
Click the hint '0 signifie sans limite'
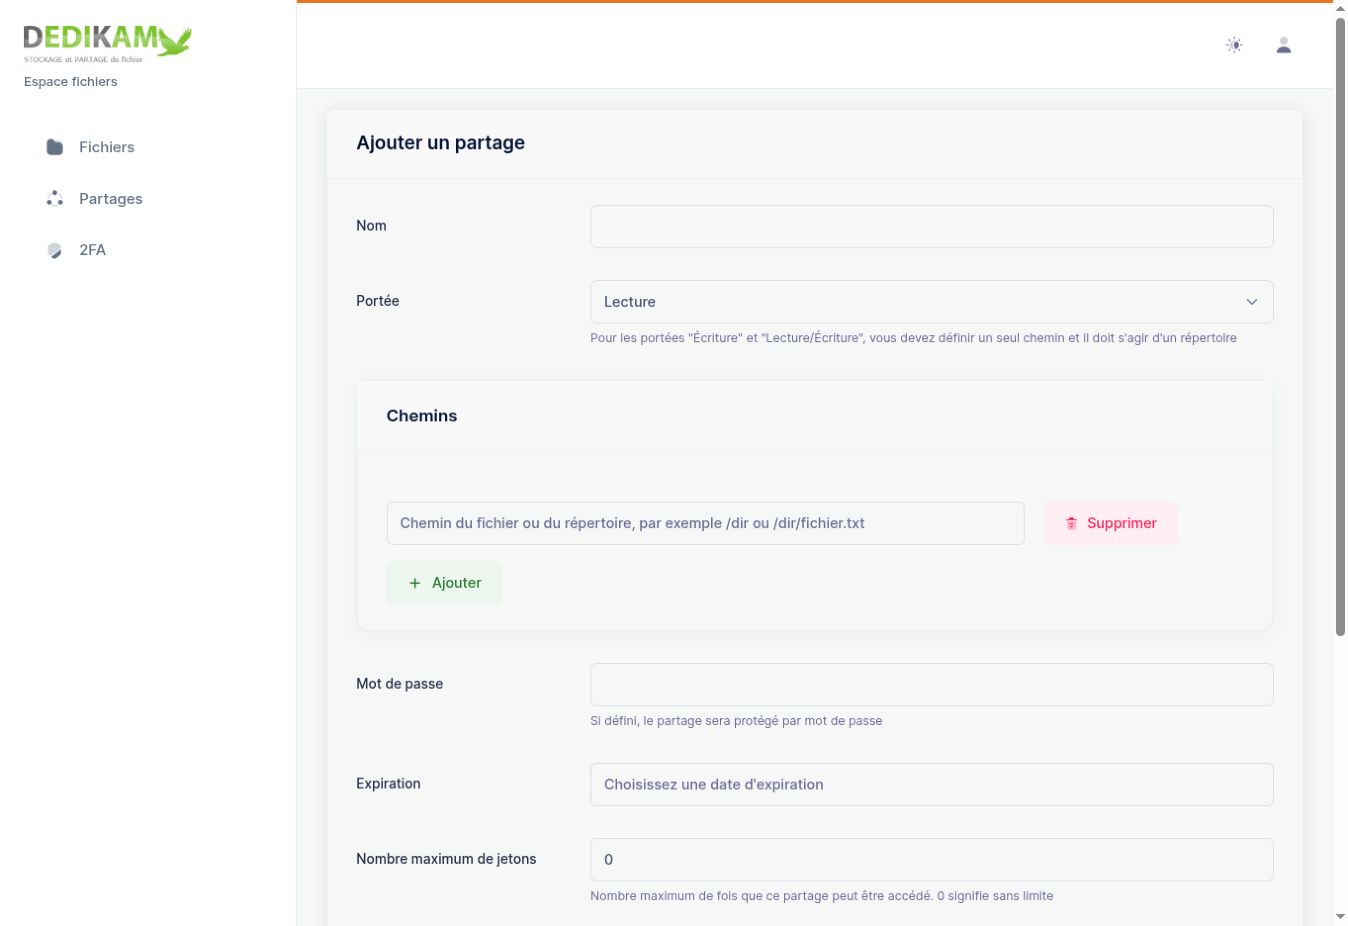coord(995,896)
